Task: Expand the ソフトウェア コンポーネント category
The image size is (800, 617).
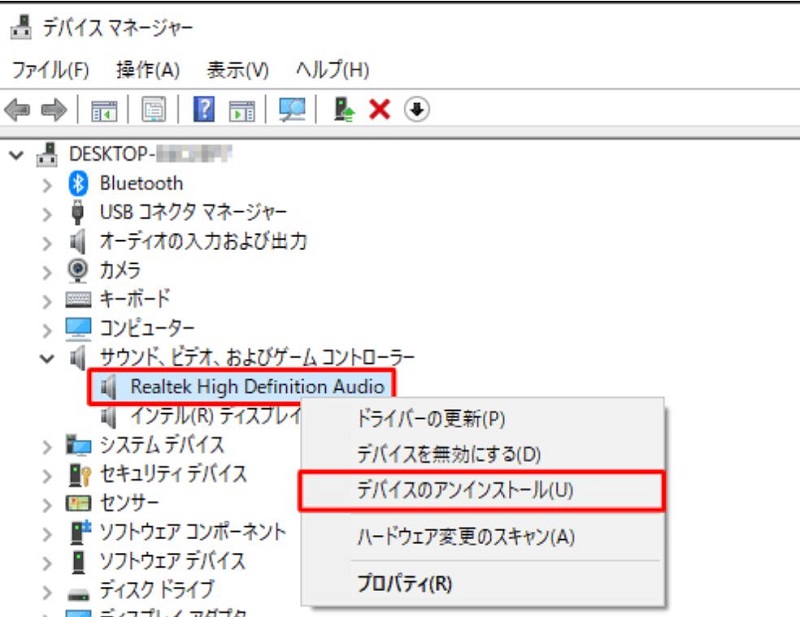Action: (47, 534)
